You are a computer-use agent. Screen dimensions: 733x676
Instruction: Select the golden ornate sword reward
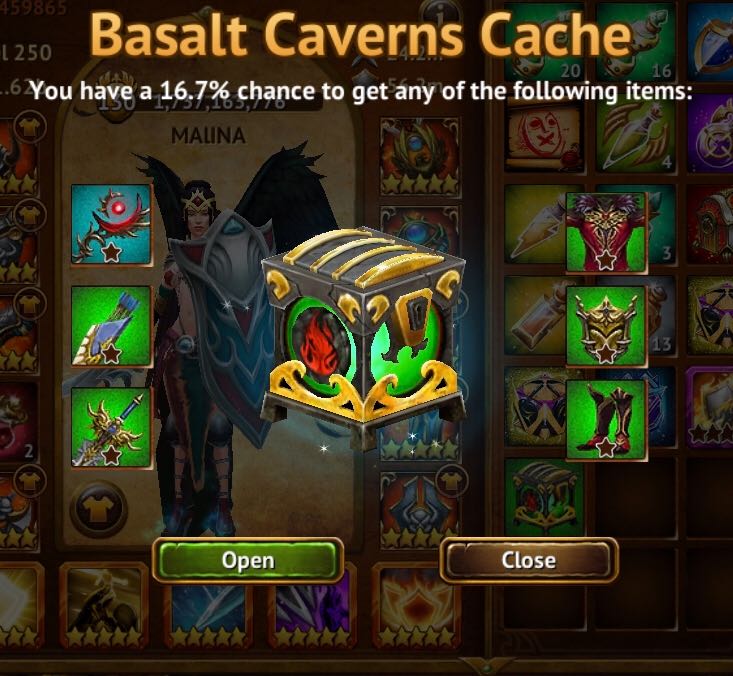[111, 427]
